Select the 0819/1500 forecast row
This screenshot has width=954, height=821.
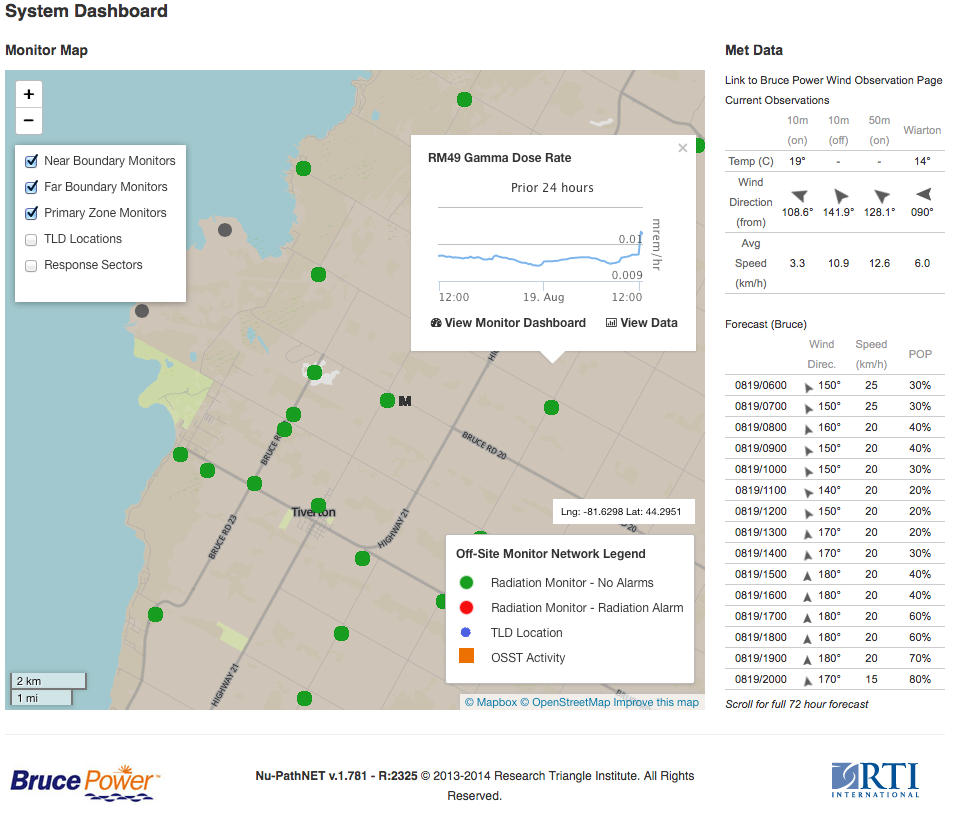click(x=834, y=575)
